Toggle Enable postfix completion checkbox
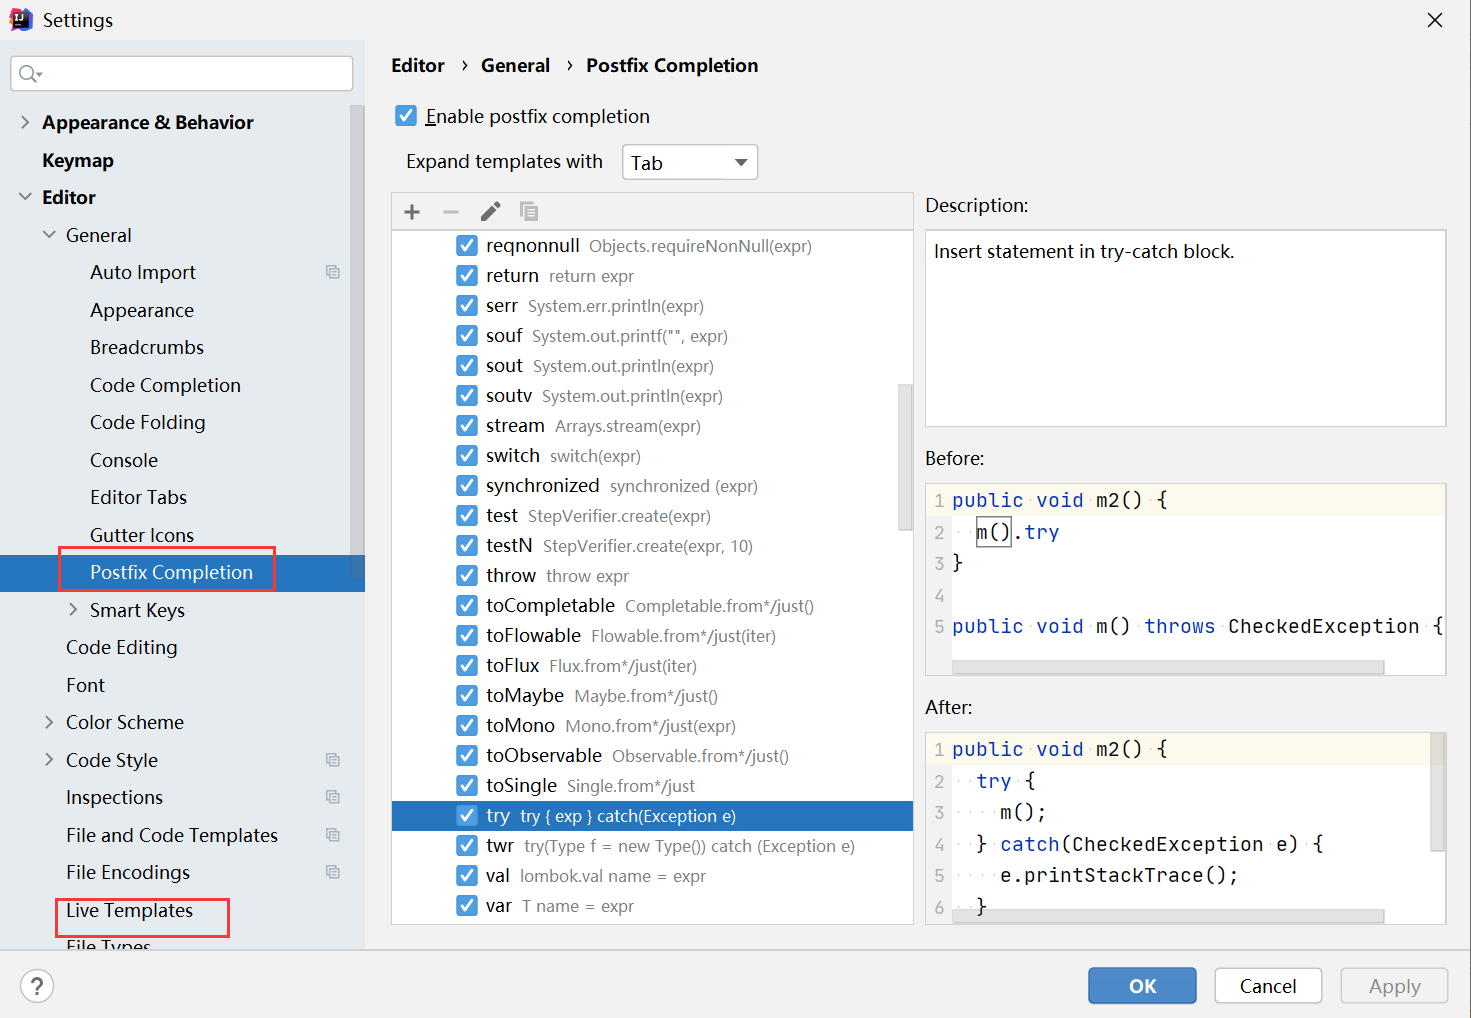The height and width of the screenshot is (1018, 1471). (406, 116)
